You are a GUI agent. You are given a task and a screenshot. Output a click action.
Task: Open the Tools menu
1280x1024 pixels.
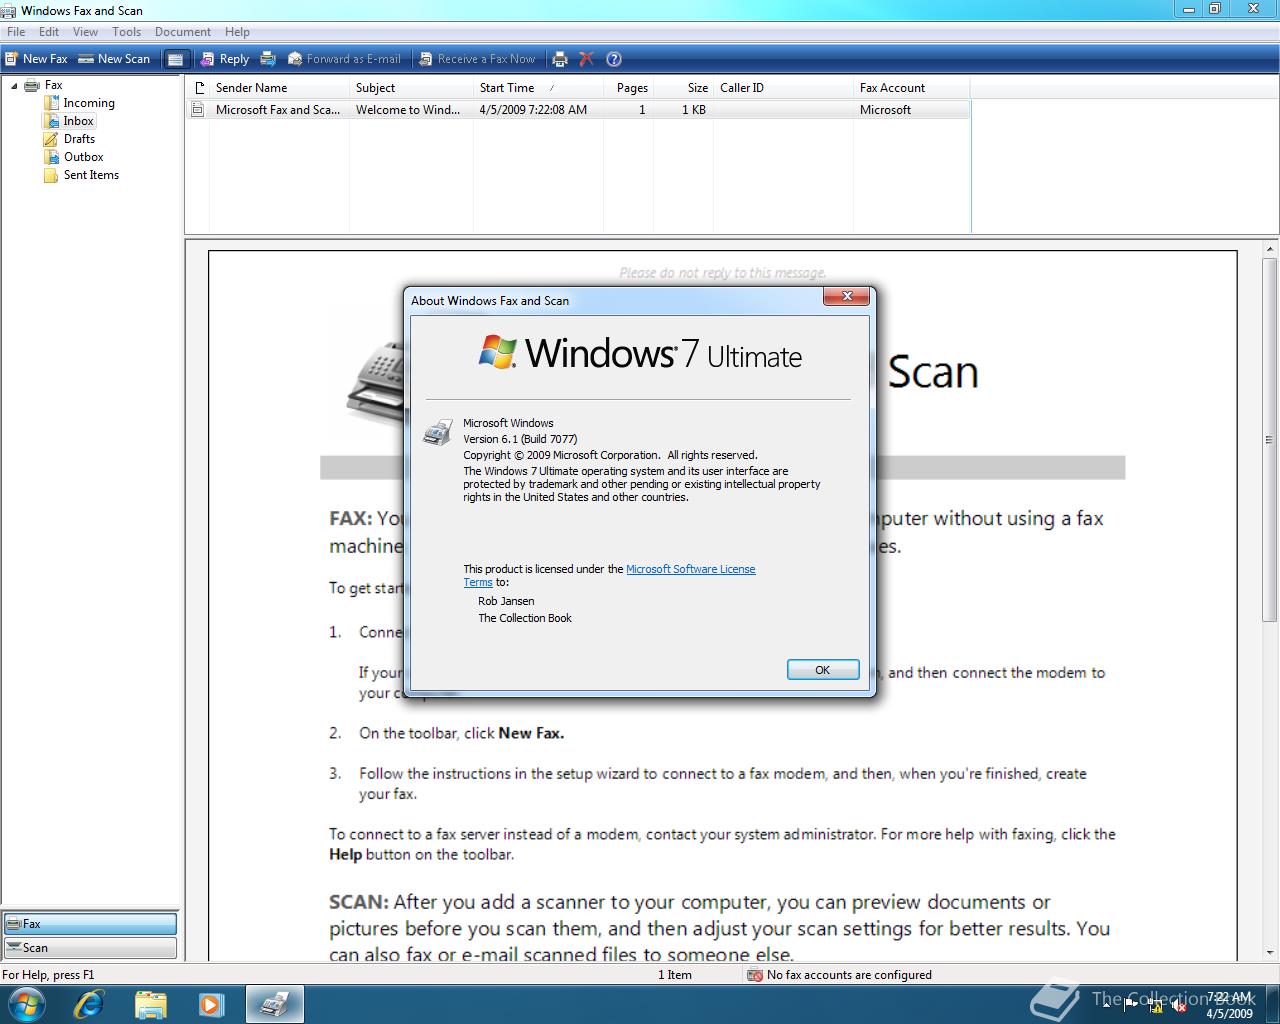(x=127, y=32)
